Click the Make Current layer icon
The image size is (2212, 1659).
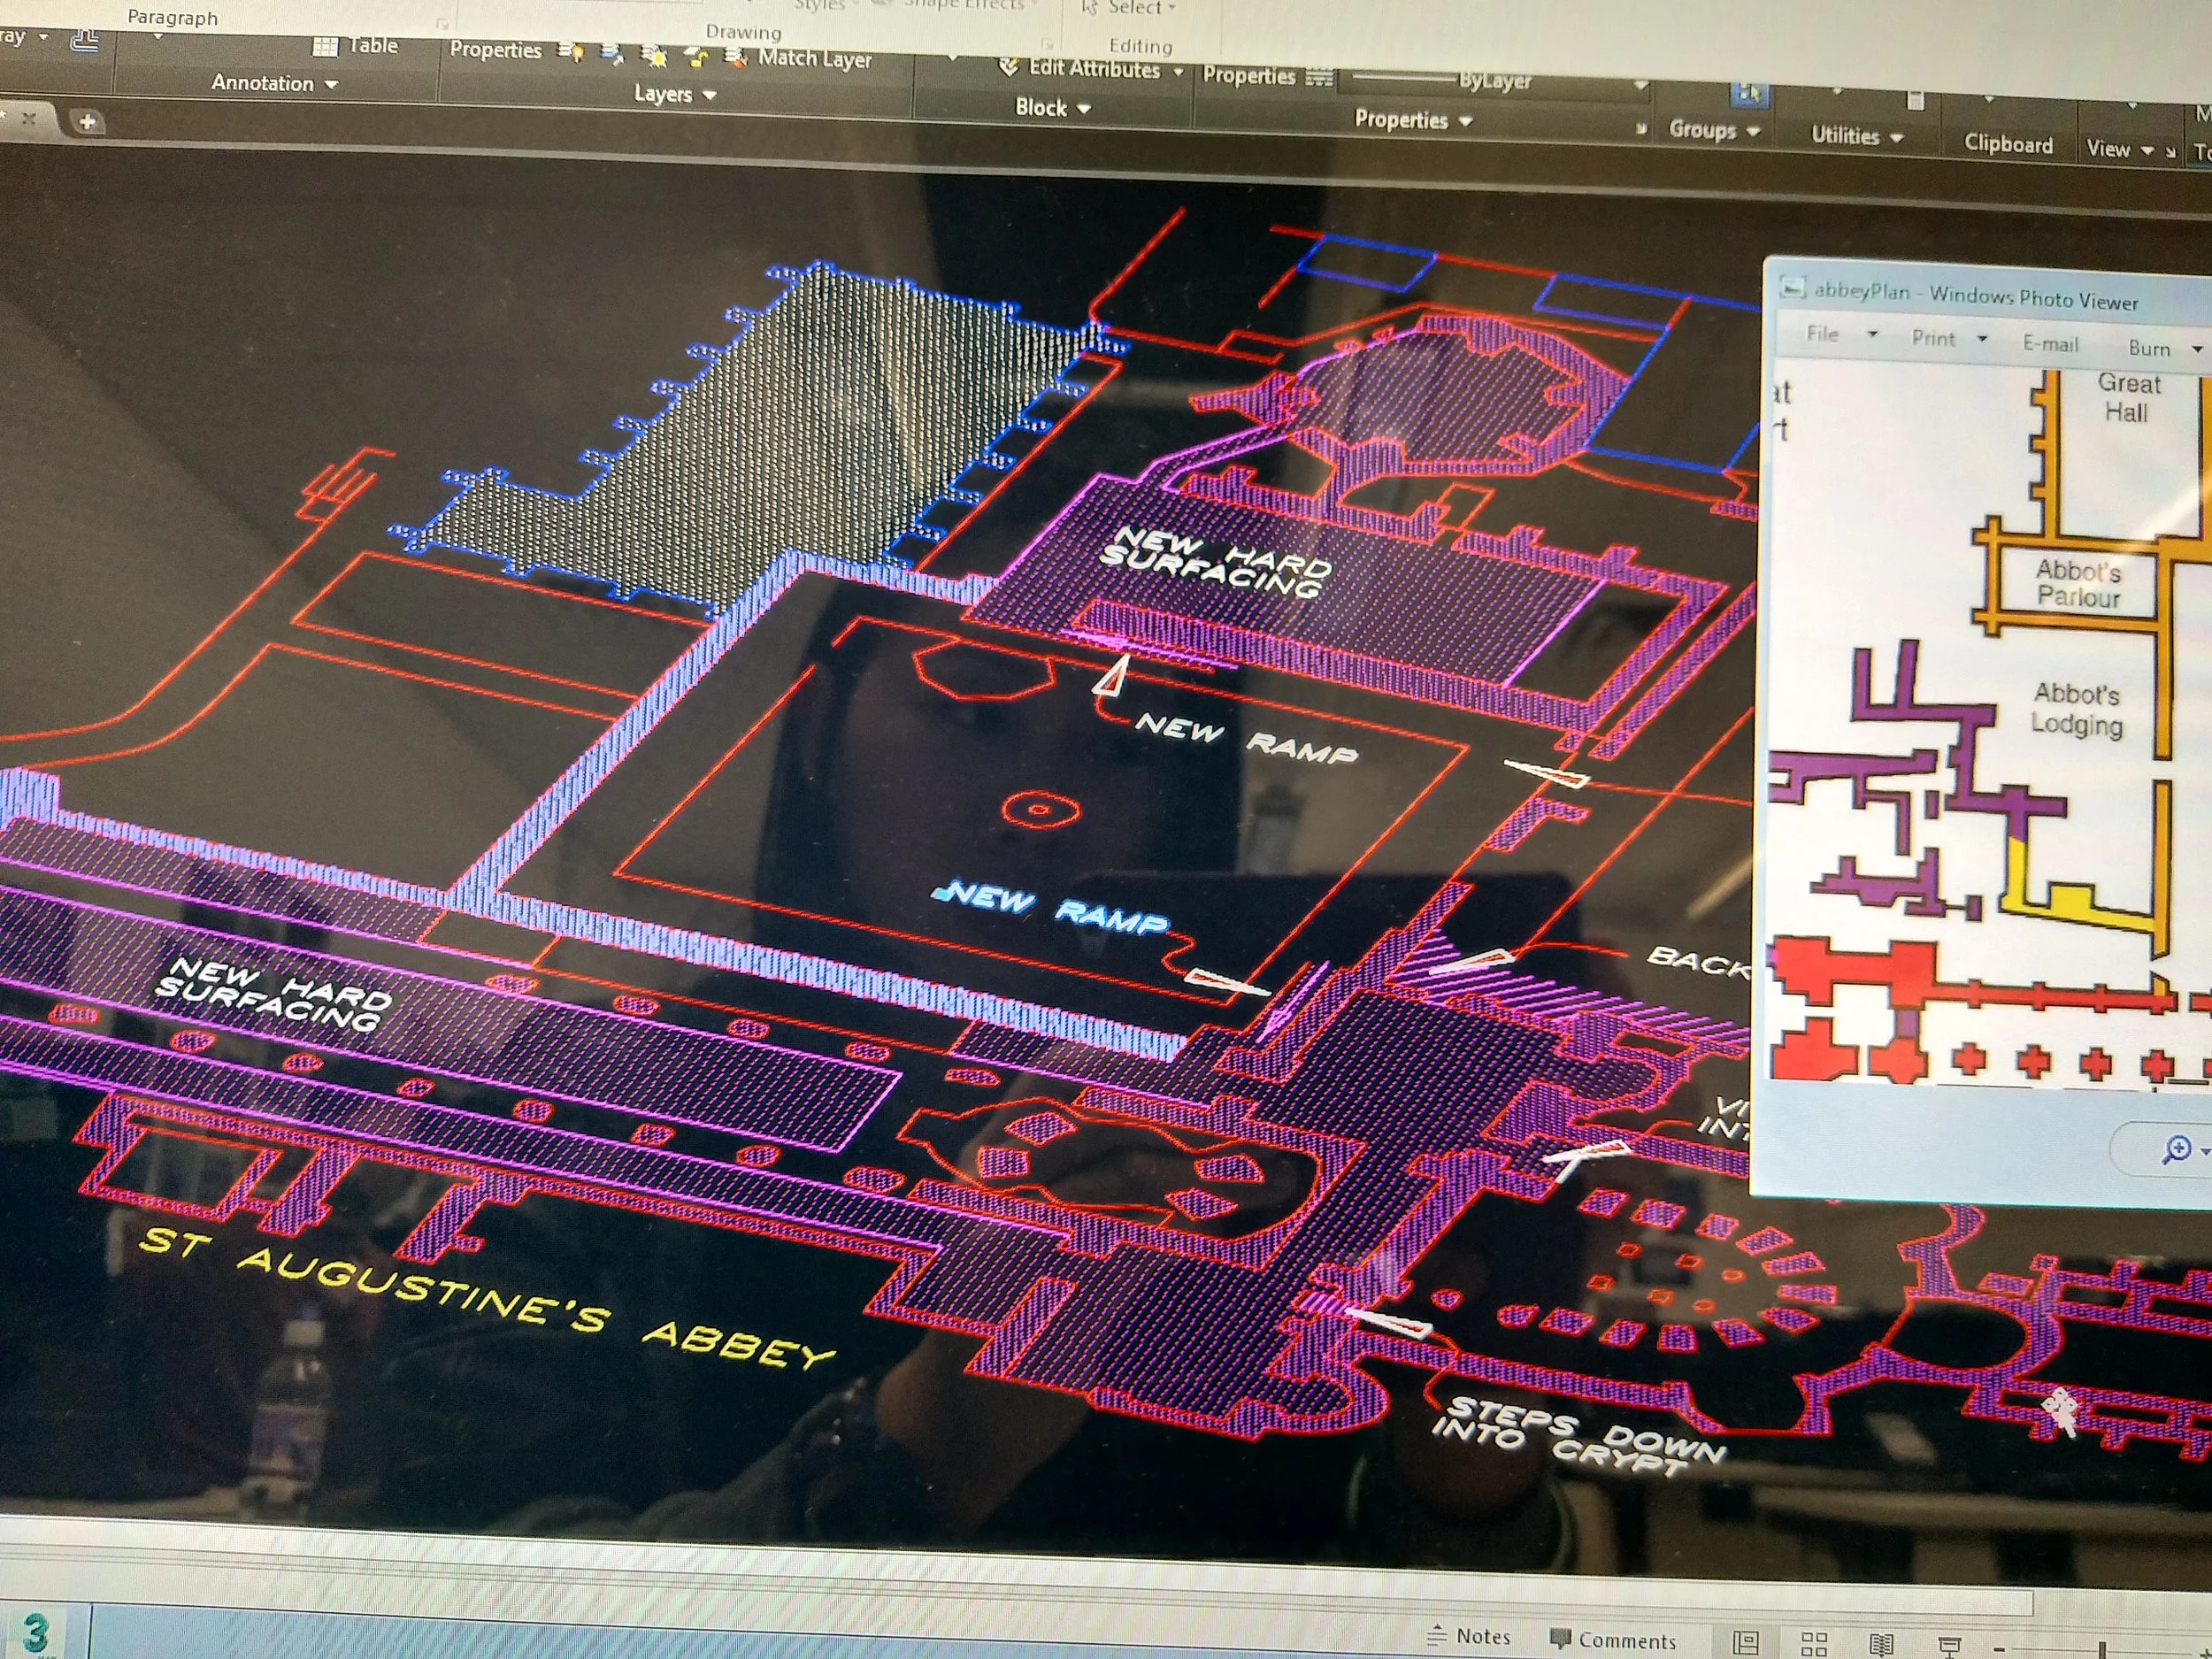tap(612, 54)
